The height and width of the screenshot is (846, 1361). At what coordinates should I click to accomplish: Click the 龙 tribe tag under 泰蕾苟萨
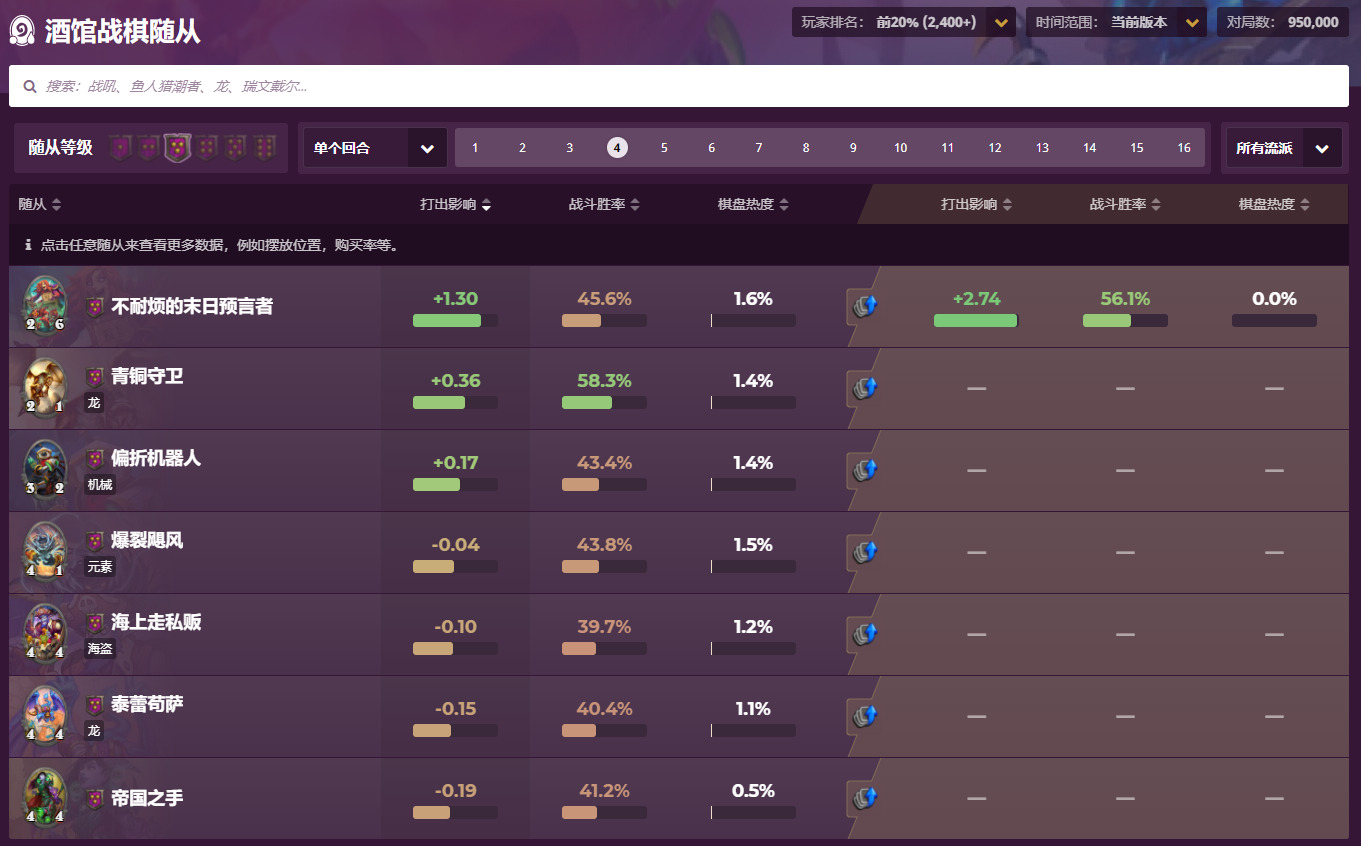(x=94, y=731)
